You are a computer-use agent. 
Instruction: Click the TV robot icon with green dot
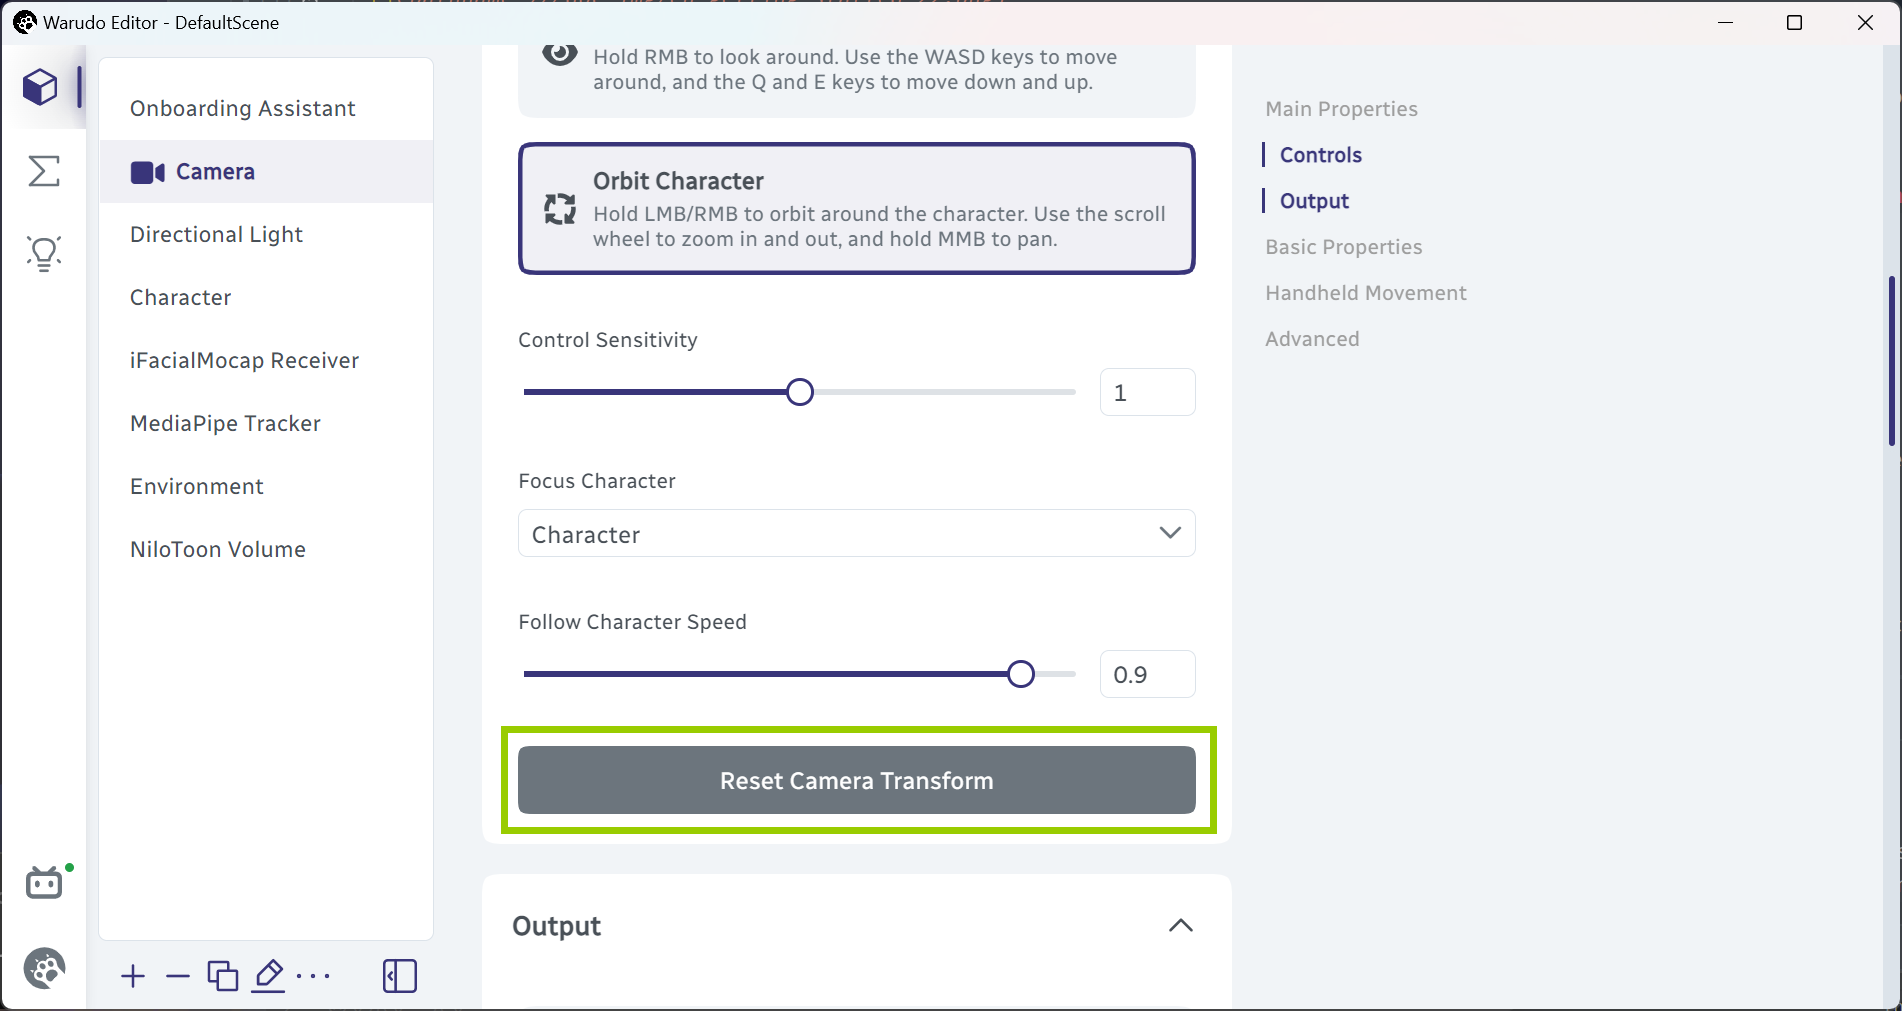46,882
